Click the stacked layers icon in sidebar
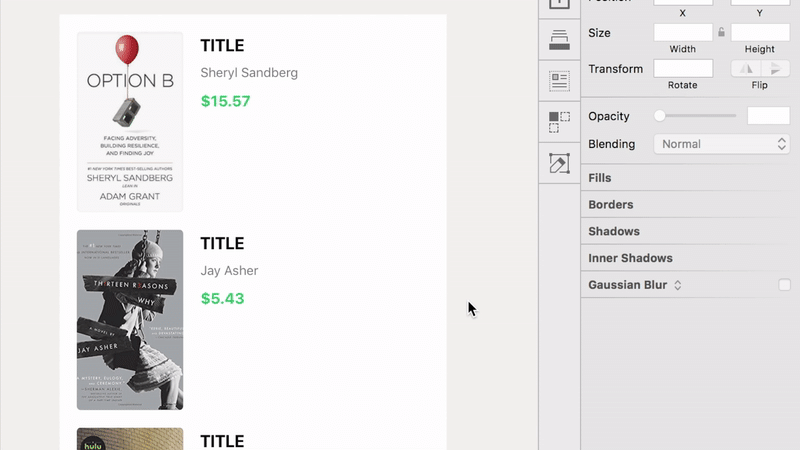This screenshot has height=450, width=800. tap(559, 40)
